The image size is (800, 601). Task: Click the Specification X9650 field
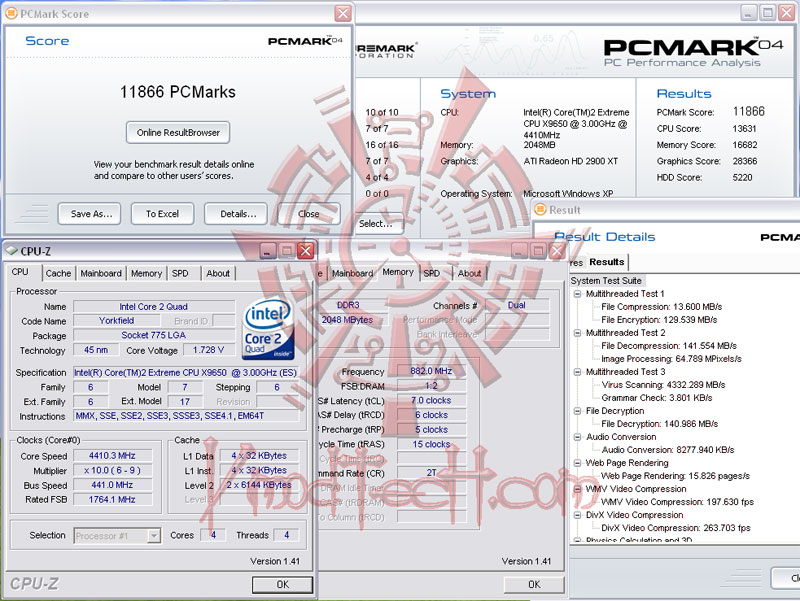point(186,372)
